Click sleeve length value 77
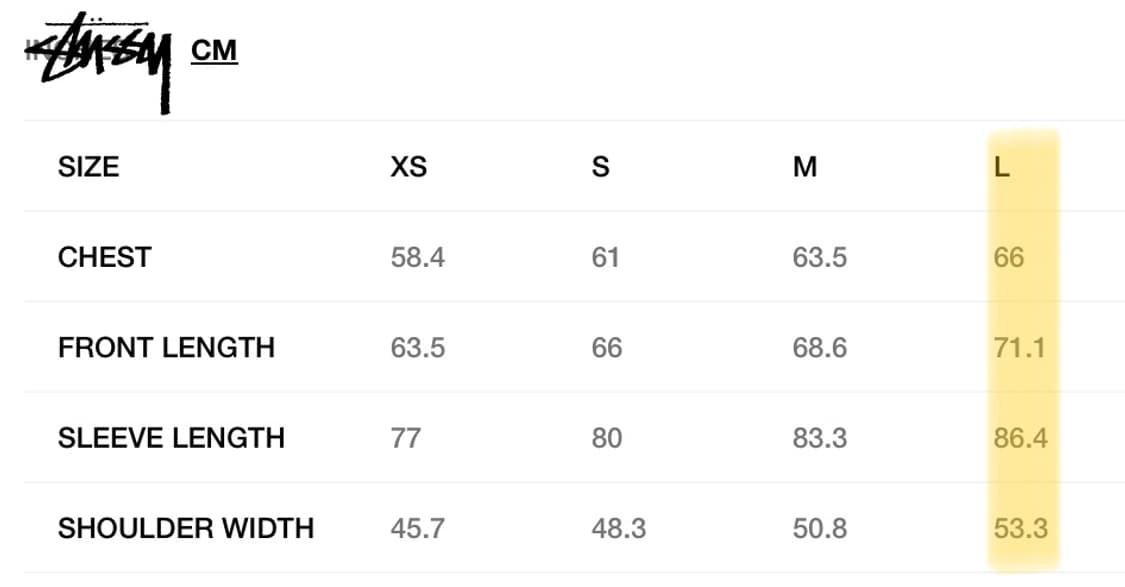 tap(405, 438)
